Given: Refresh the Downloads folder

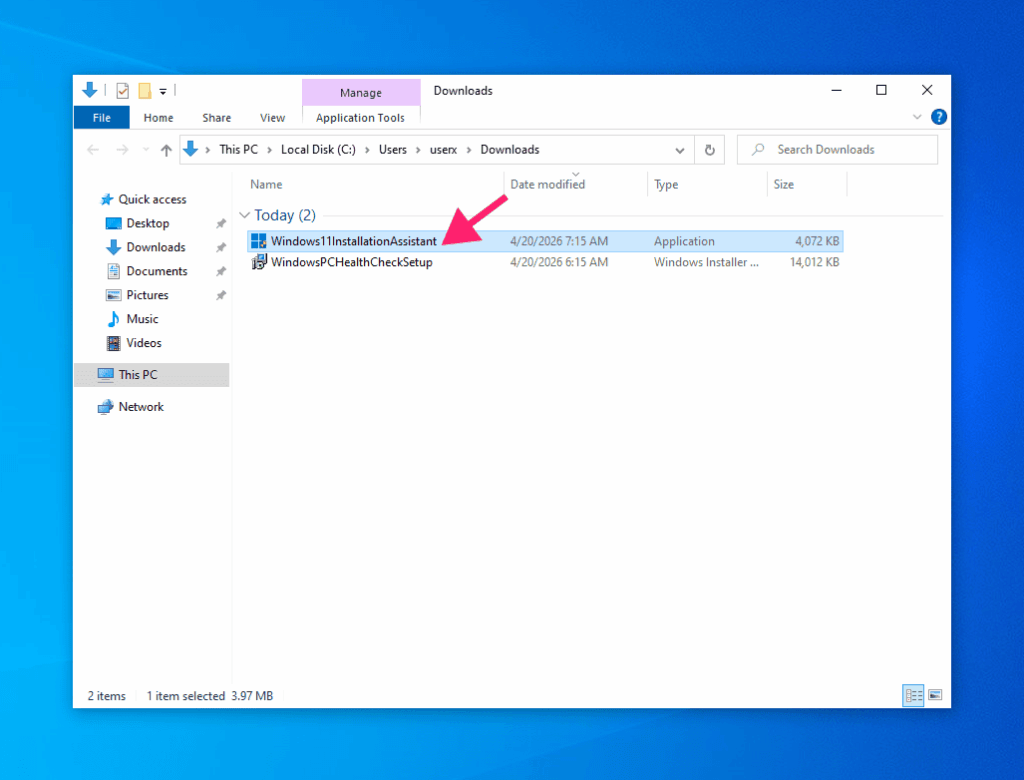Looking at the screenshot, I should (709, 150).
